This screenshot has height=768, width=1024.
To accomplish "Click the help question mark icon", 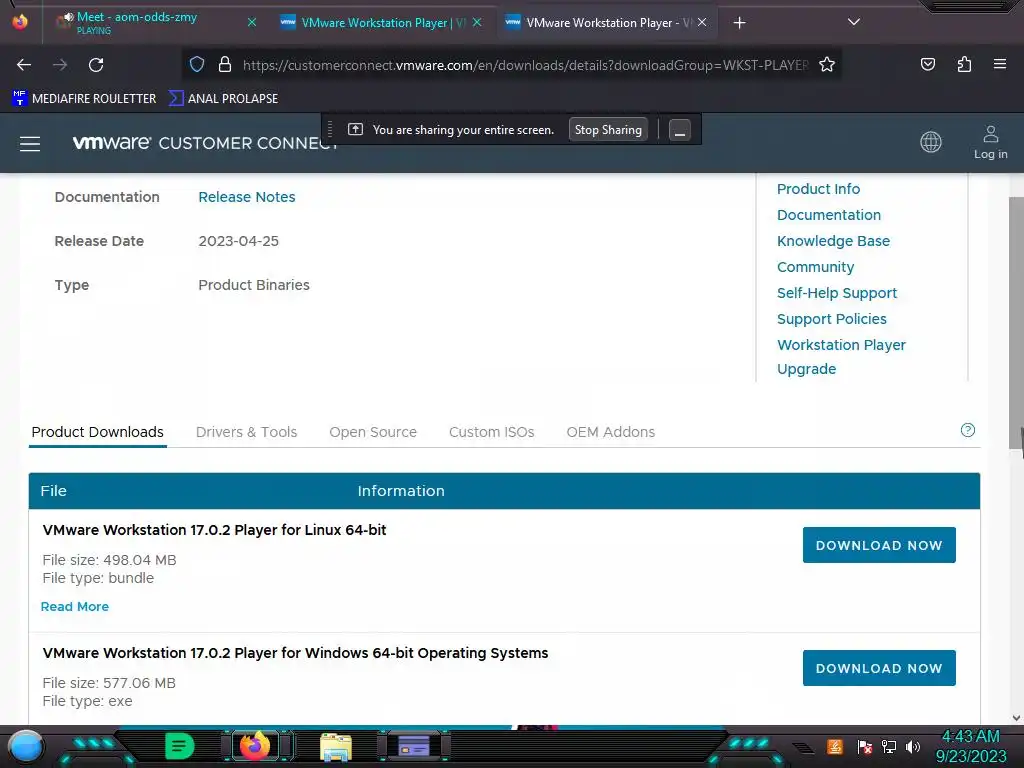I will [968, 430].
